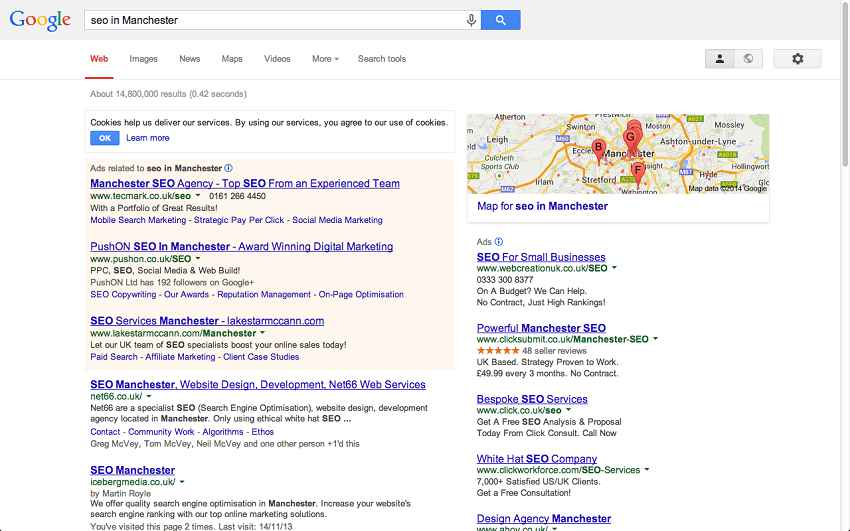Open the More search options menu
Image resolution: width=850 pixels, height=531 pixels.
[x=325, y=59]
